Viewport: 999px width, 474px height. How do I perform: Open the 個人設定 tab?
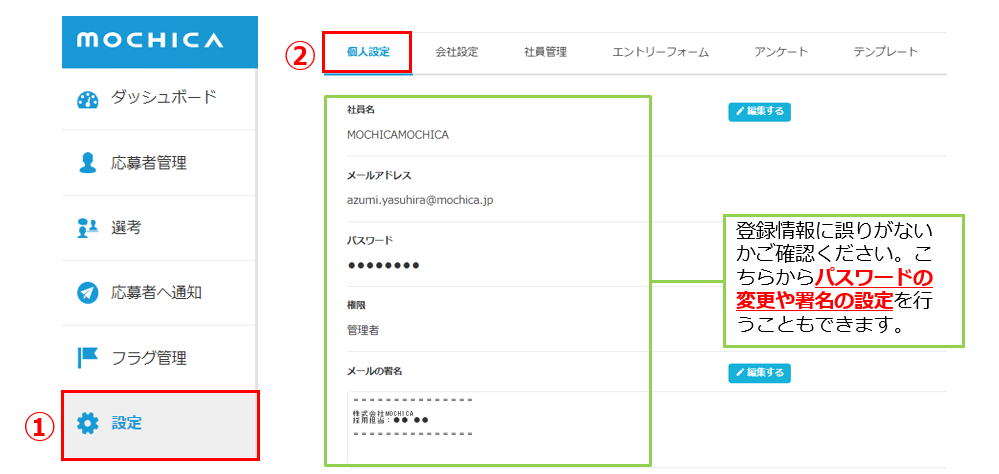[x=368, y=51]
